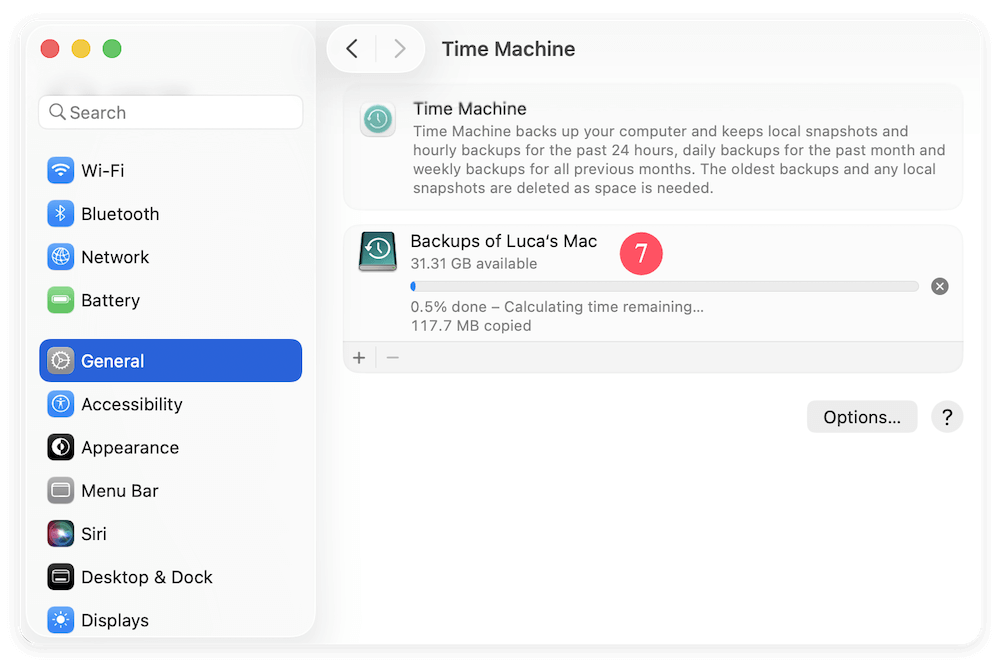The image size is (1000, 663).
Task: Go back using the back chevron
Action: click(x=352, y=49)
